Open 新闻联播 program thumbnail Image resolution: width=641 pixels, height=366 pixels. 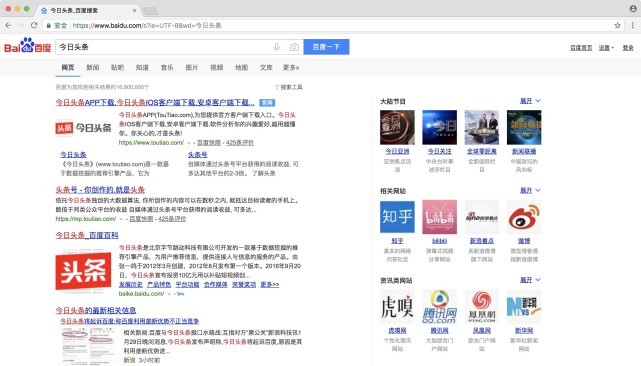coord(524,127)
